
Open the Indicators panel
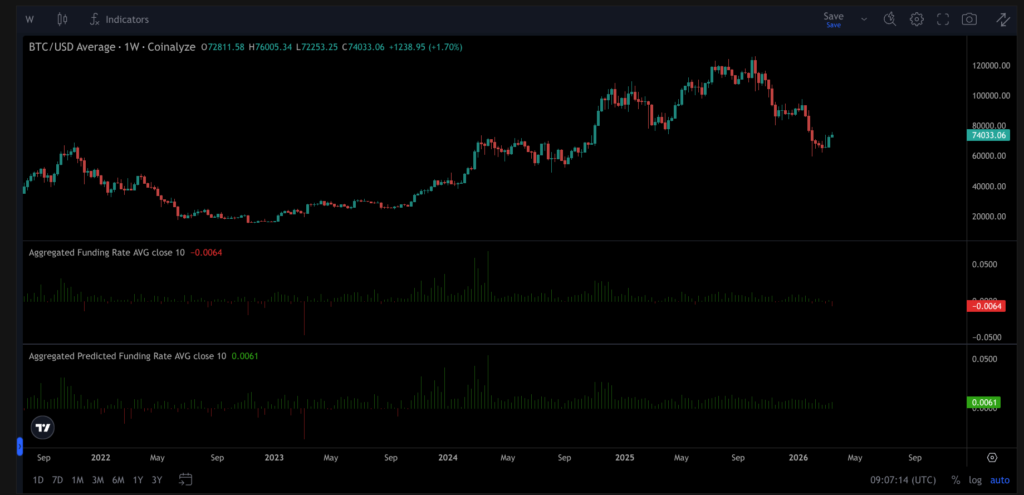[x=119, y=19]
